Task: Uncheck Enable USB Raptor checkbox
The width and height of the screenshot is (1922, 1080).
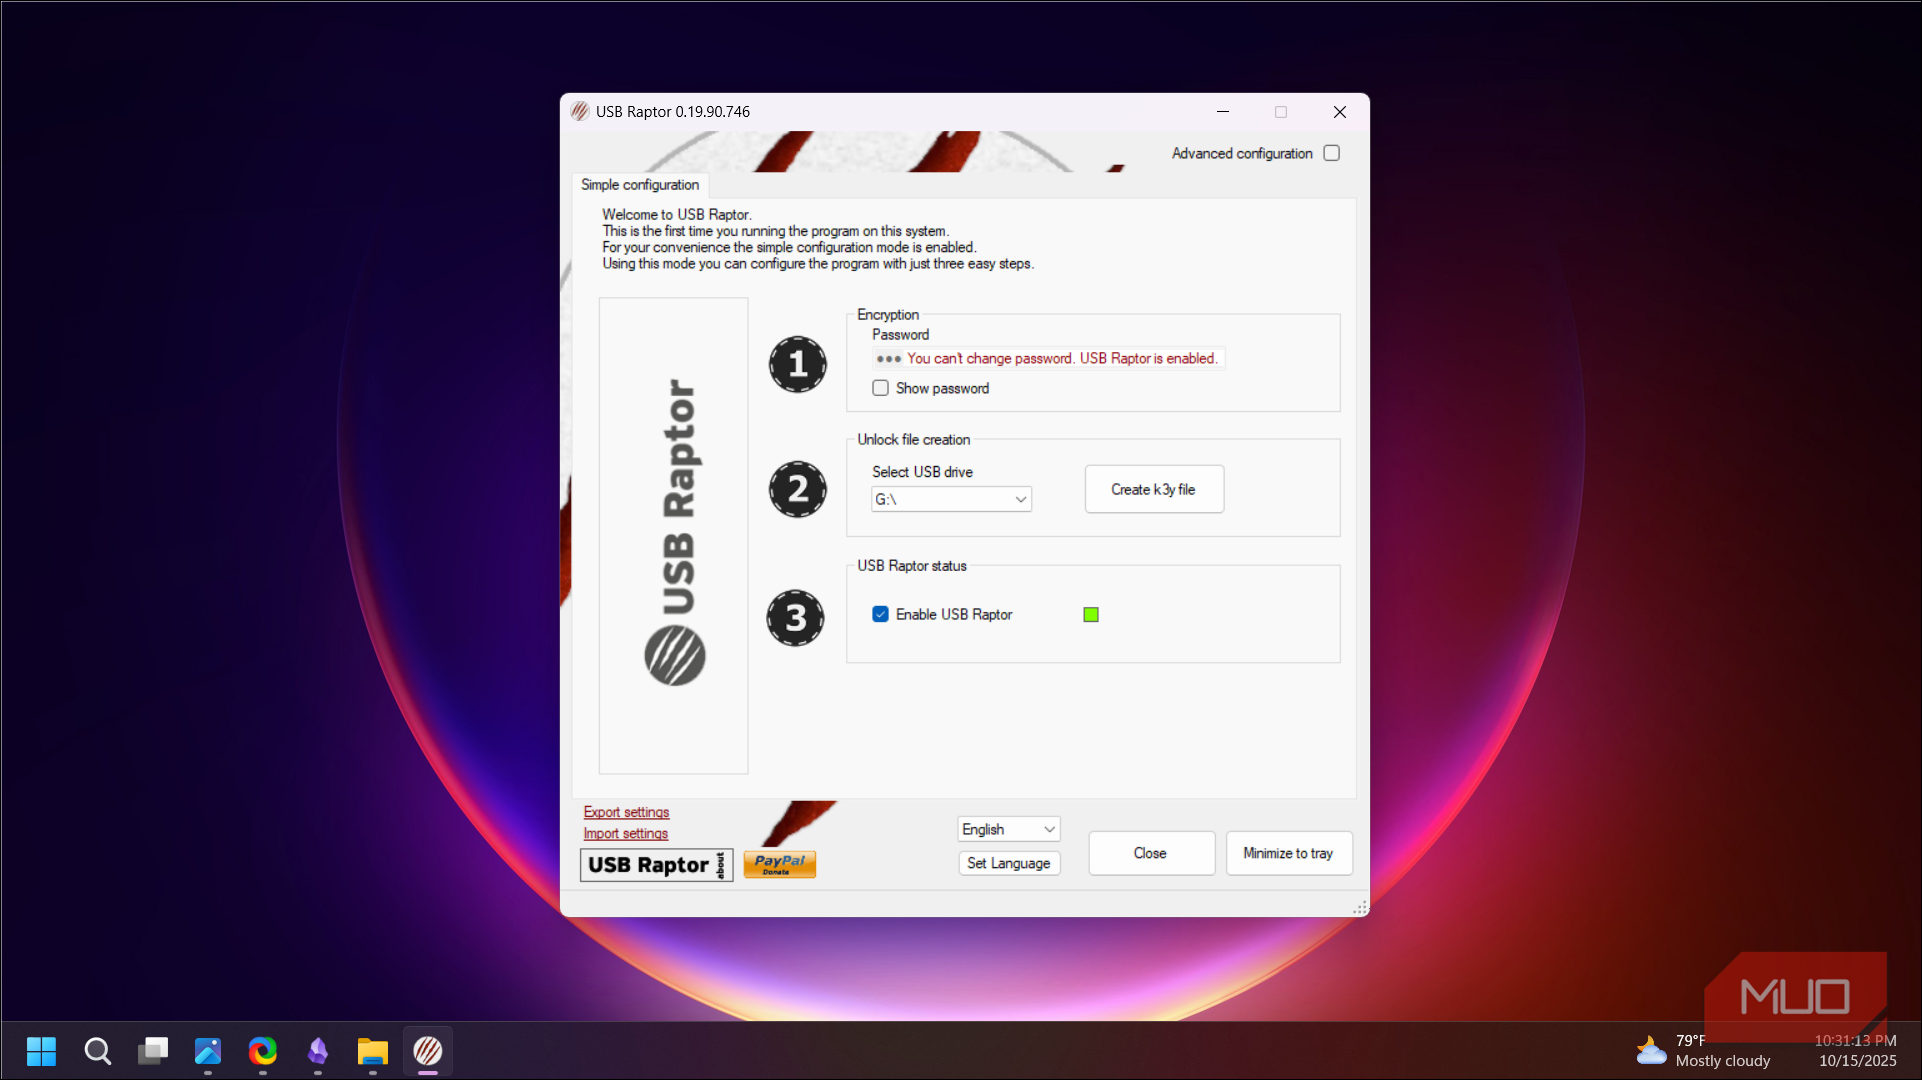Action: coord(880,614)
